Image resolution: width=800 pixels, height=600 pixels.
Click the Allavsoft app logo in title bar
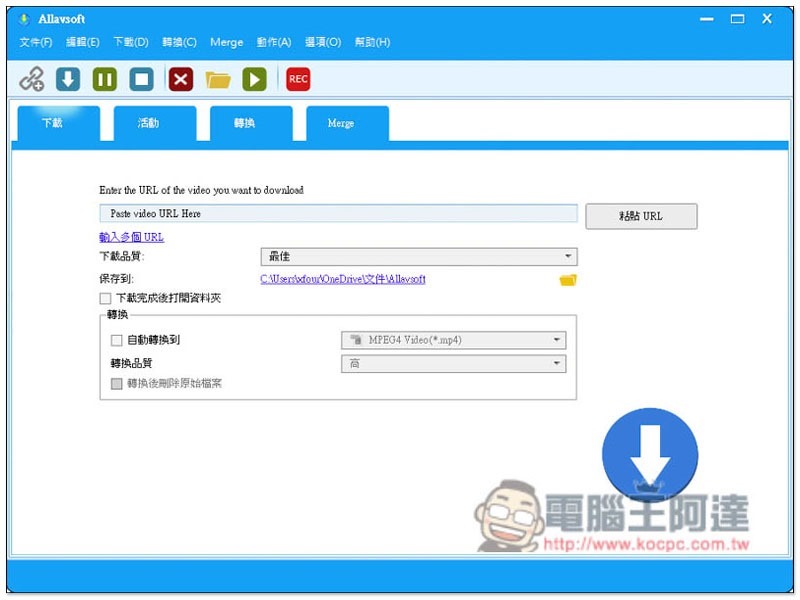pyautogui.click(x=23, y=19)
